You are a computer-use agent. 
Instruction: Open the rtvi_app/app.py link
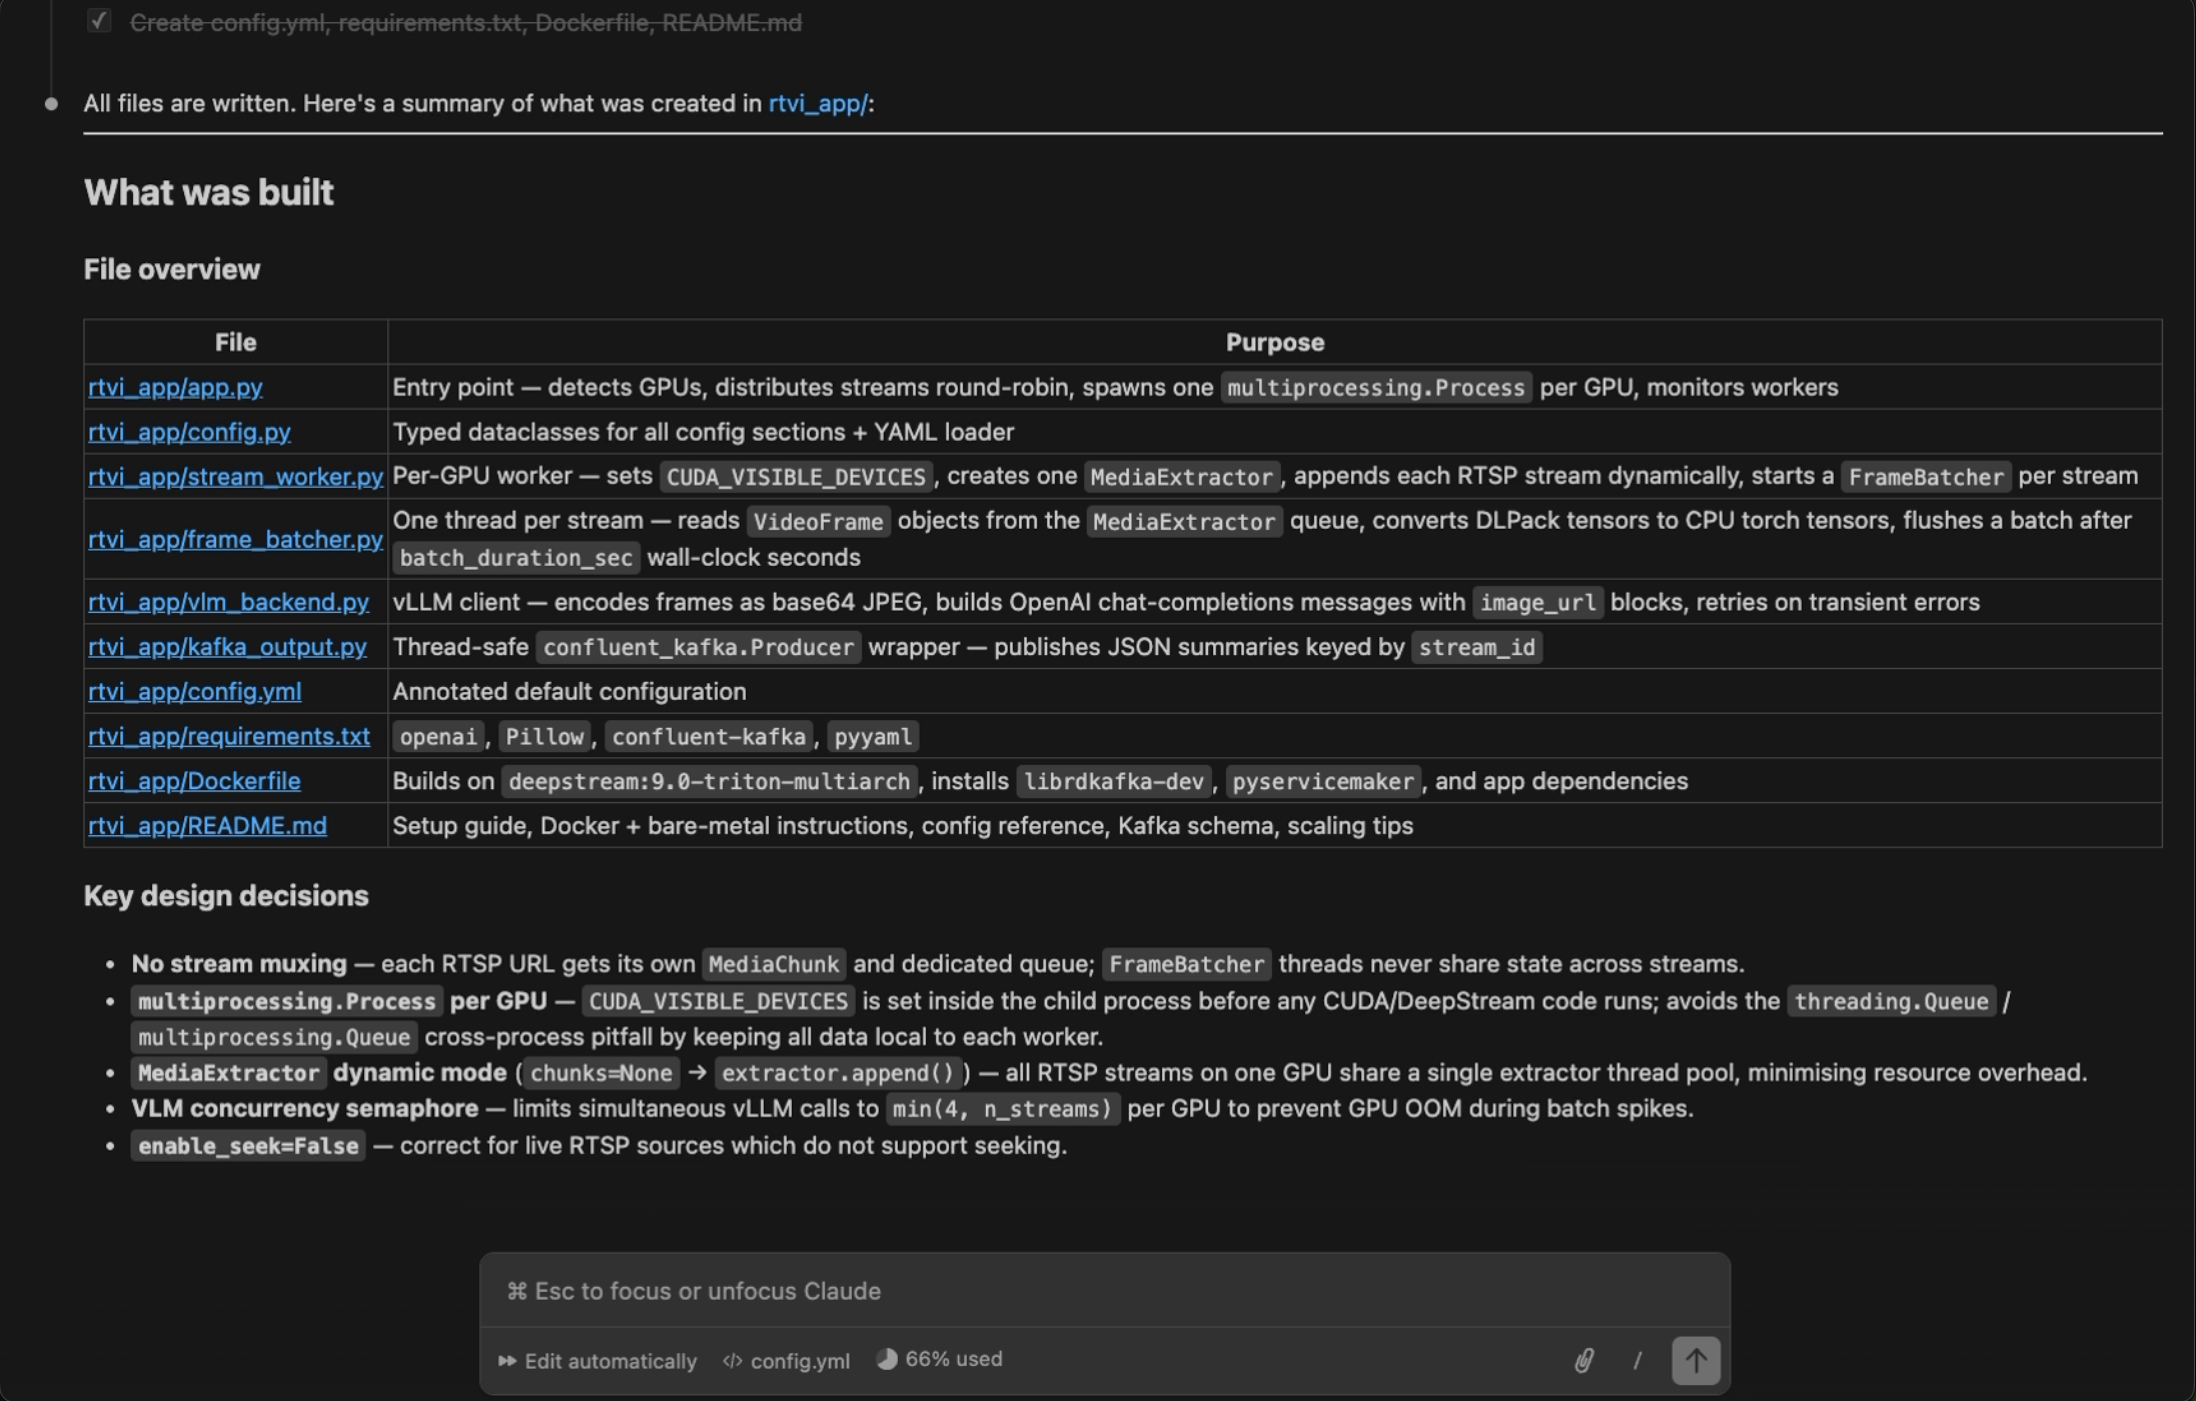click(x=175, y=387)
